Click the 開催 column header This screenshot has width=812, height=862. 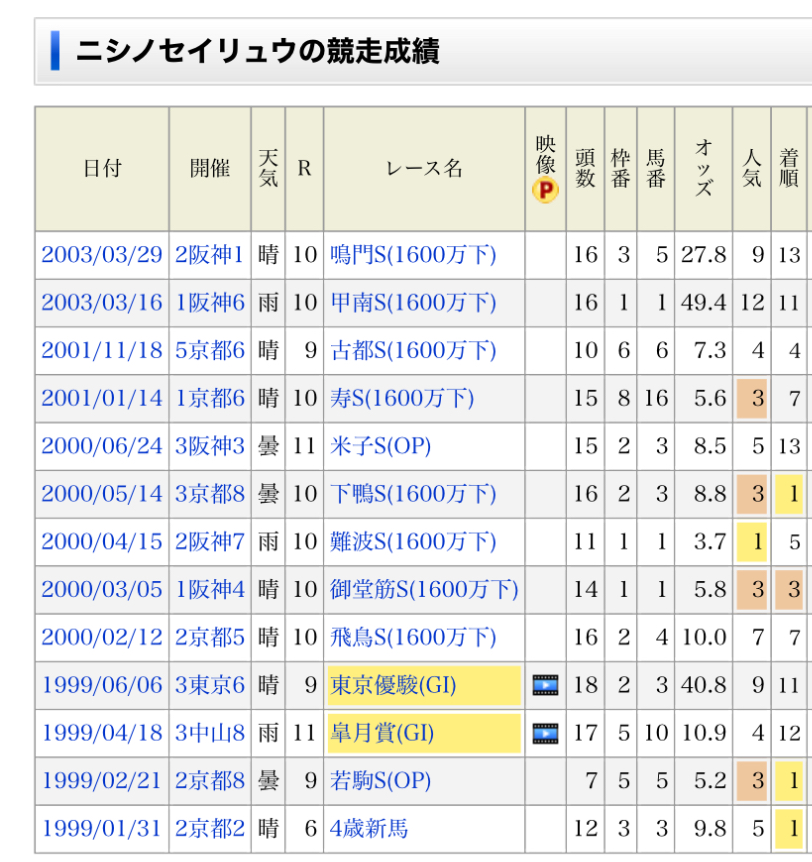210,168
